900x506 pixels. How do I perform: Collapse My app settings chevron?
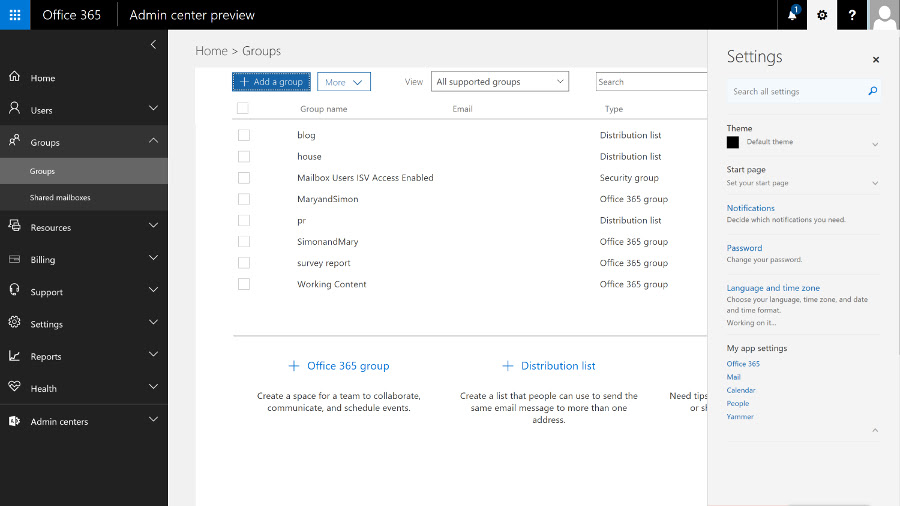click(875, 430)
